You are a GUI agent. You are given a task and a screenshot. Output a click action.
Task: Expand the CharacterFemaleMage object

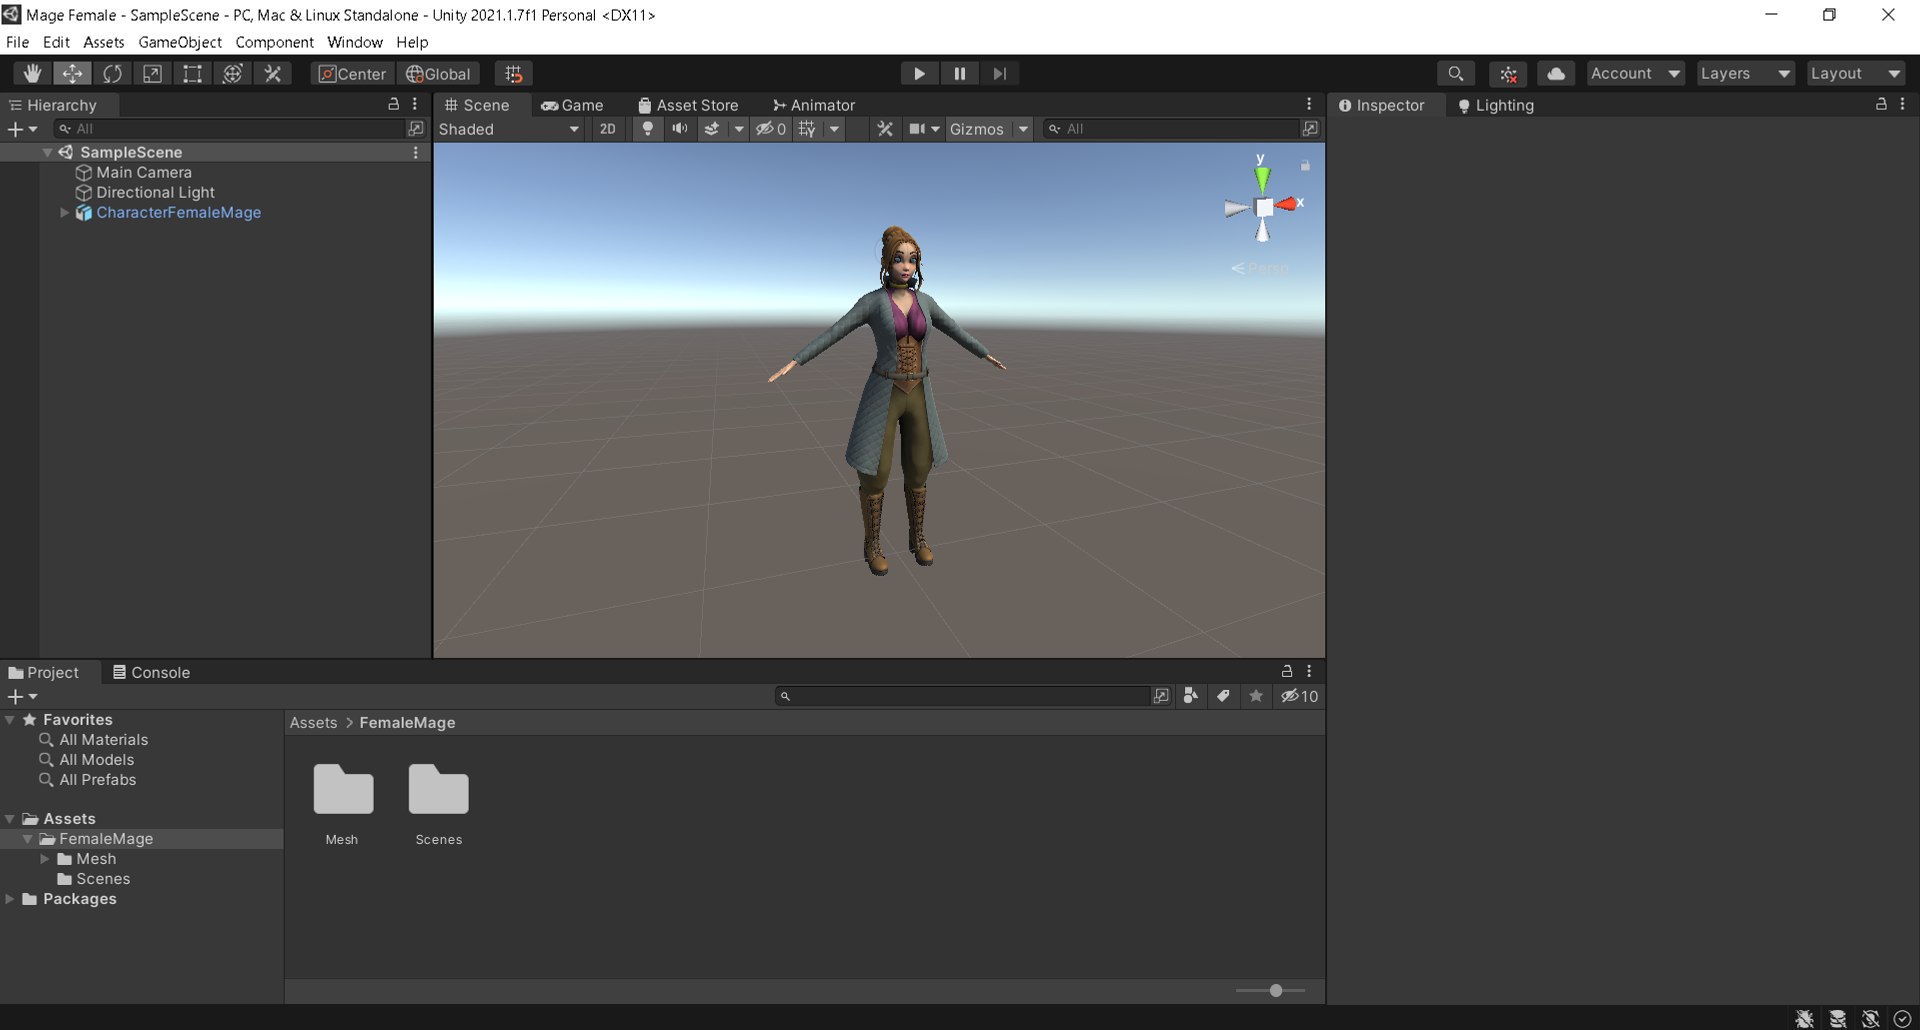tap(65, 213)
